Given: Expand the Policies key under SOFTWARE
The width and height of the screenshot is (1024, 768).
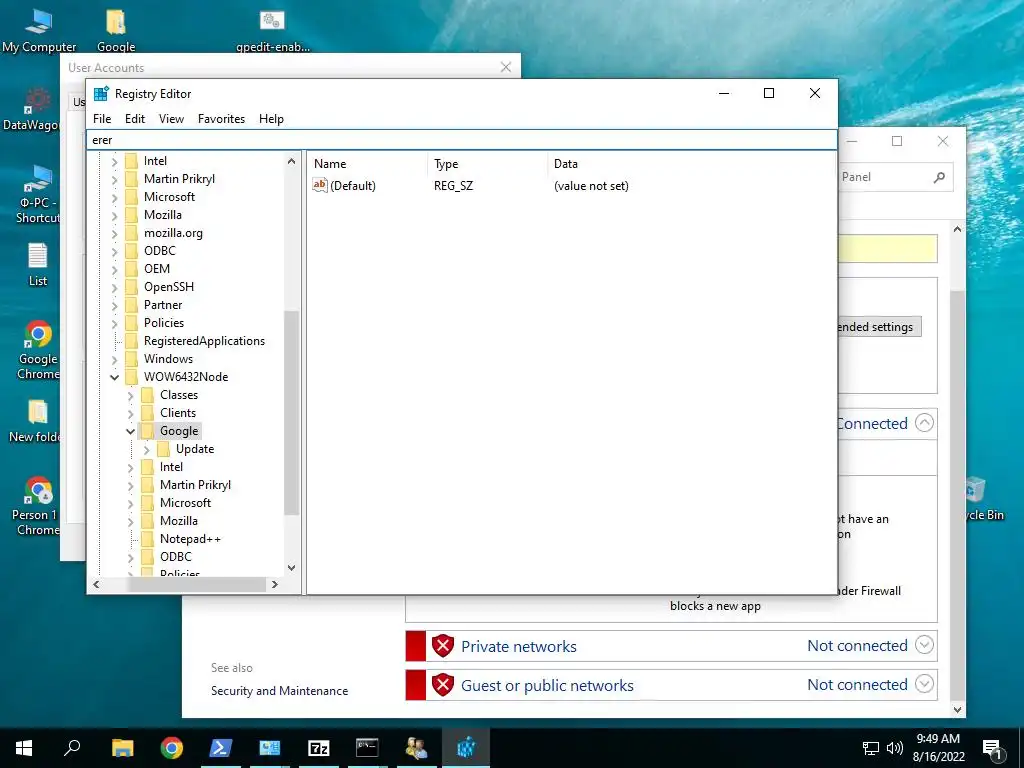Looking at the screenshot, I should tap(114, 323).
